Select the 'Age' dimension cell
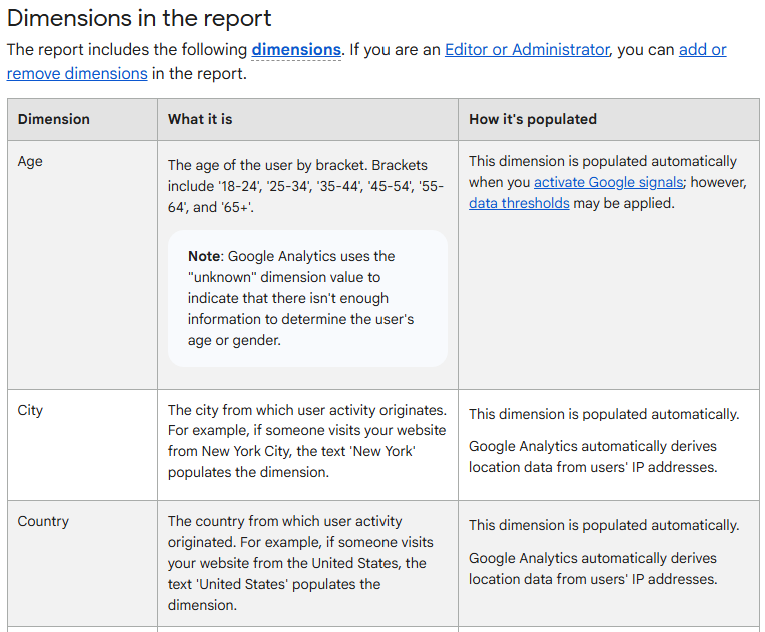This screenshot has height=632, width=765. pos(30,161)
